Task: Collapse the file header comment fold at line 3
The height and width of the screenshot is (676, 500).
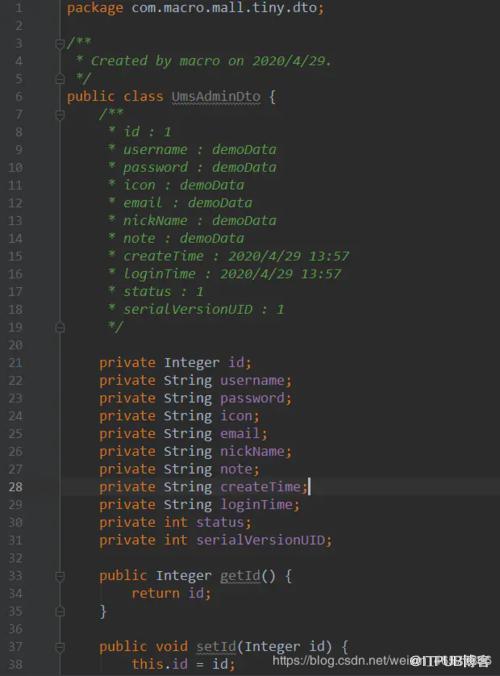Action: click(x=60, y=44)
